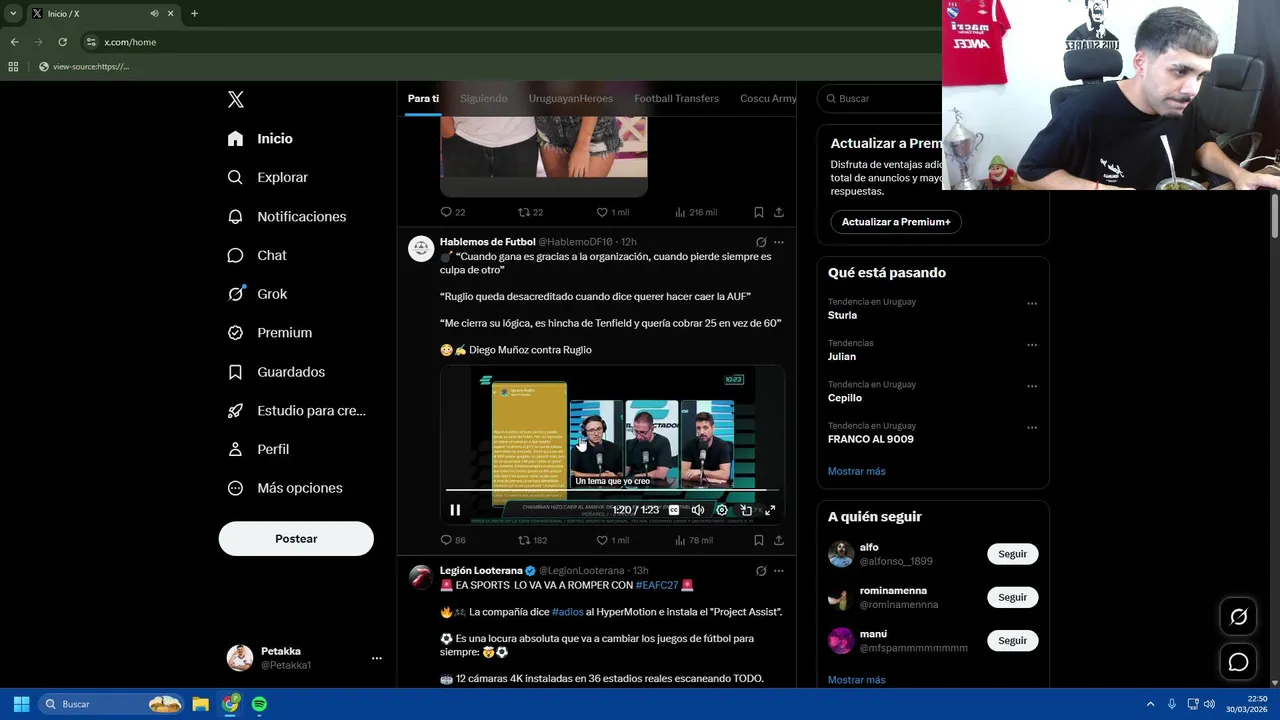Open the Explorar search page
This screenshot has height=720, width=1280.
[267, 177]
